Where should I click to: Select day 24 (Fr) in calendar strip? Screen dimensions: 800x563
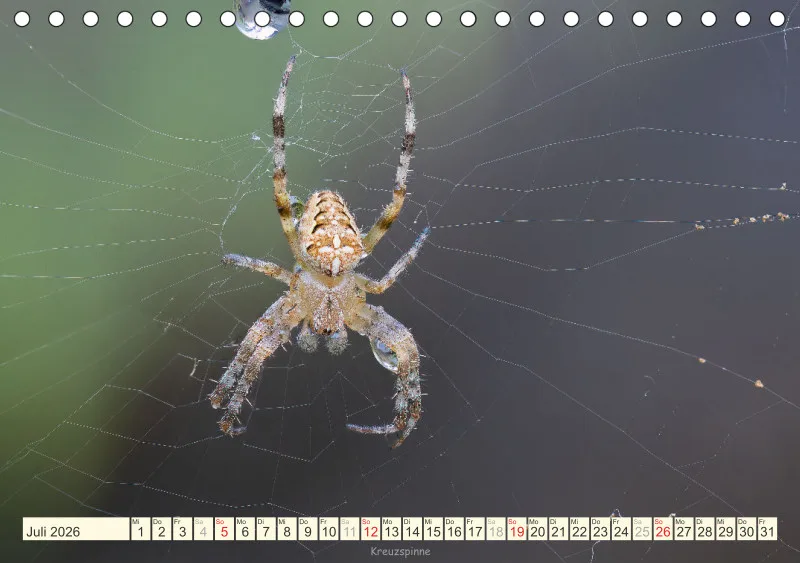pos(621,529)
